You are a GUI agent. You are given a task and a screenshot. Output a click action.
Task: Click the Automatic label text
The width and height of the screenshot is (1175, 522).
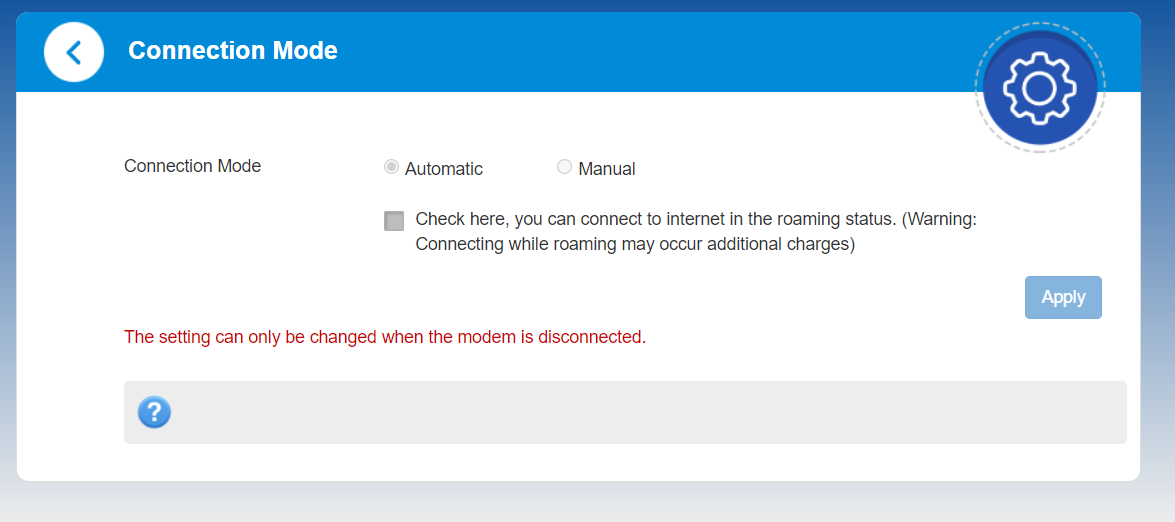[444, 169]
